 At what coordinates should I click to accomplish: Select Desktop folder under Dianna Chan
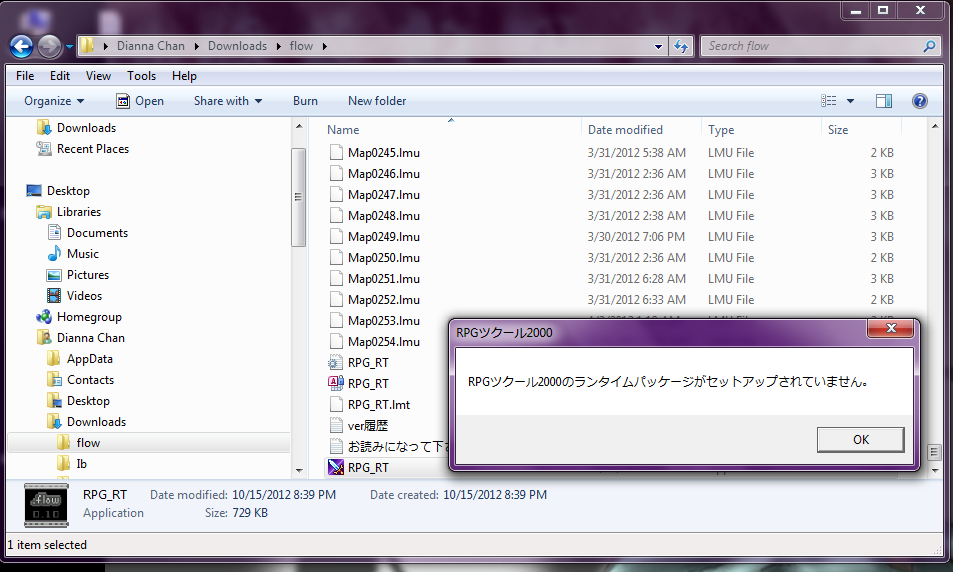(x=88, y=401)
